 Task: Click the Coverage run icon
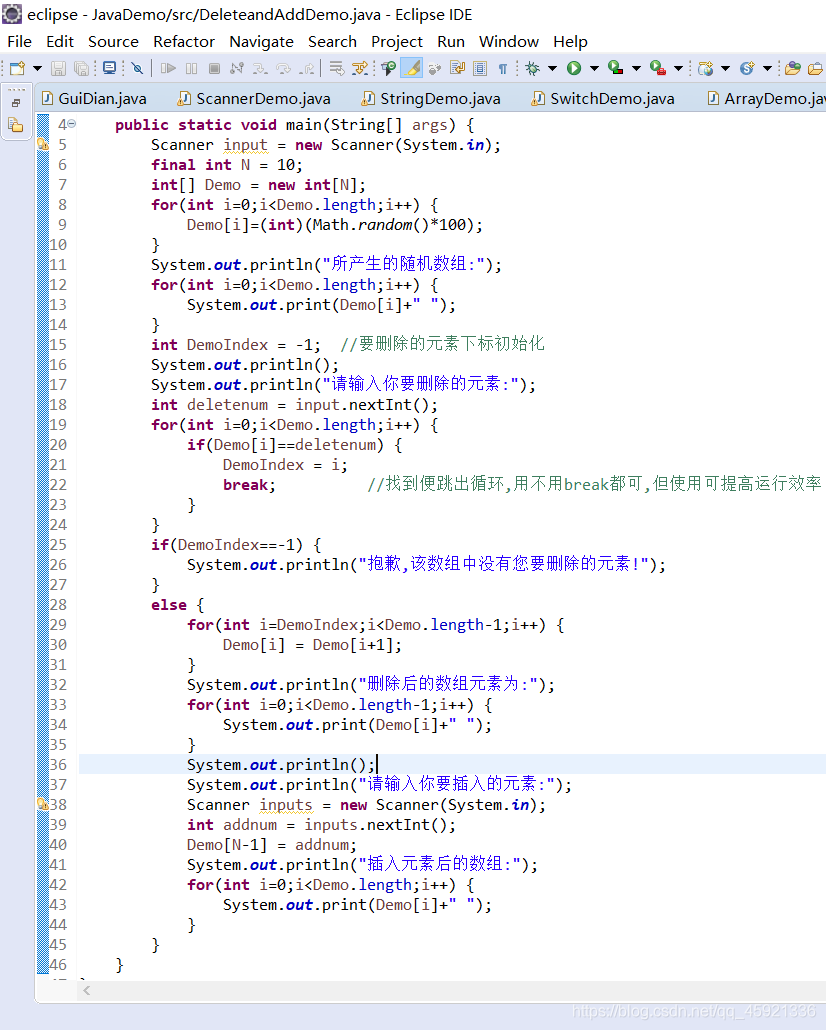(x=616, y=68)
